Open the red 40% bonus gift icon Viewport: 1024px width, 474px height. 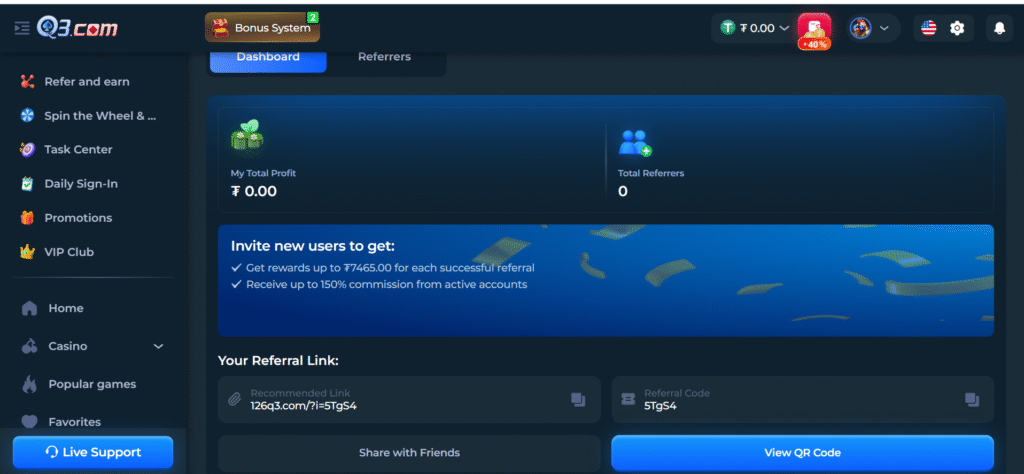pyautogui.click(x=814, y=29)
